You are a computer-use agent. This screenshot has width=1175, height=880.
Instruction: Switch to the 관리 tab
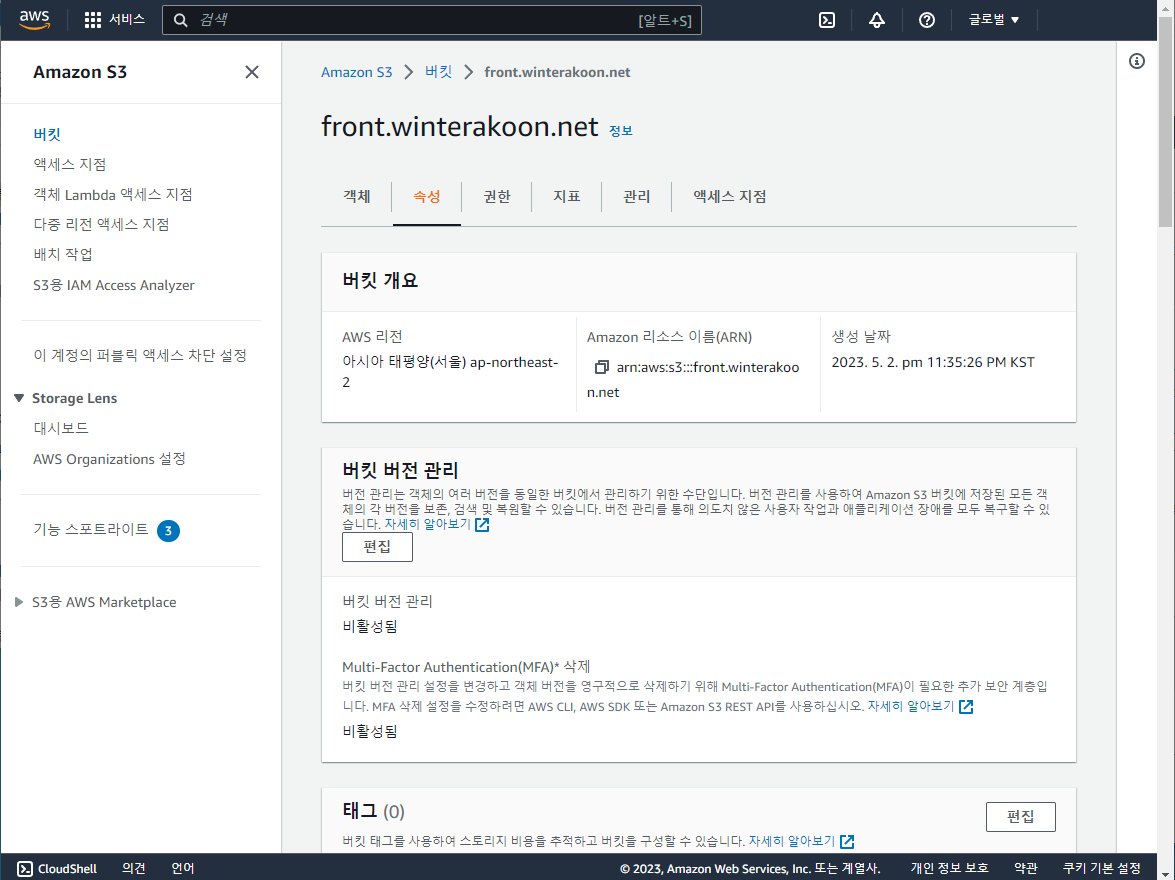click(636, 196)
